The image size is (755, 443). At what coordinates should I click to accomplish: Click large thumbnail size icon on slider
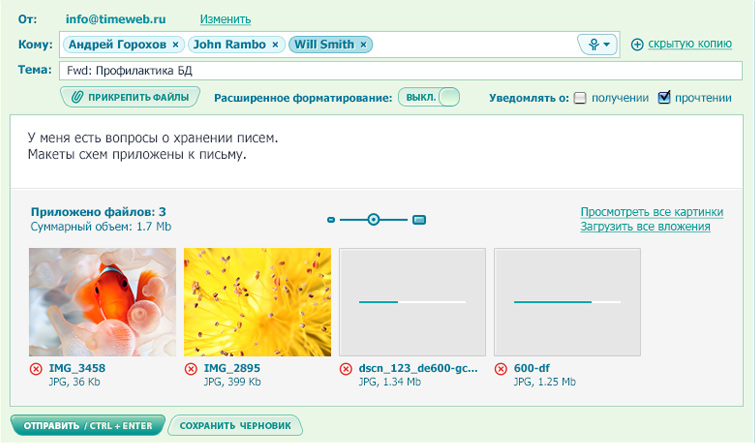419,220
